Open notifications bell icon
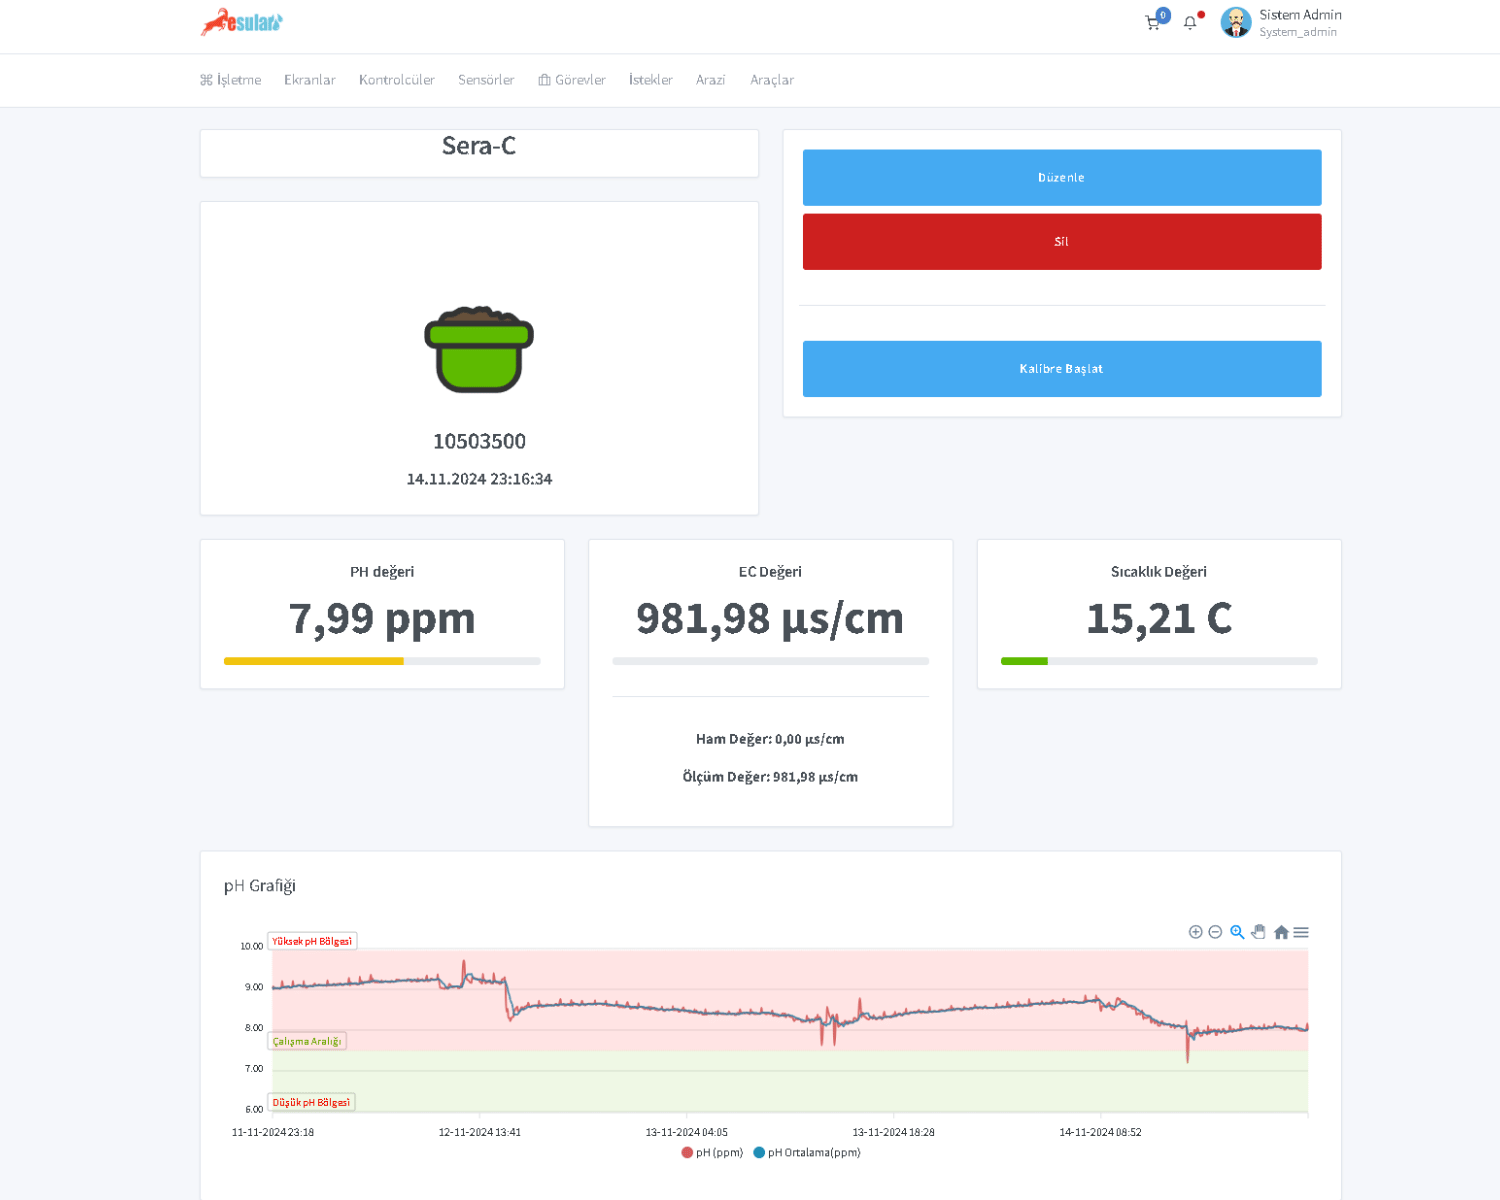1500x1200 pixels. (1190, 23)
